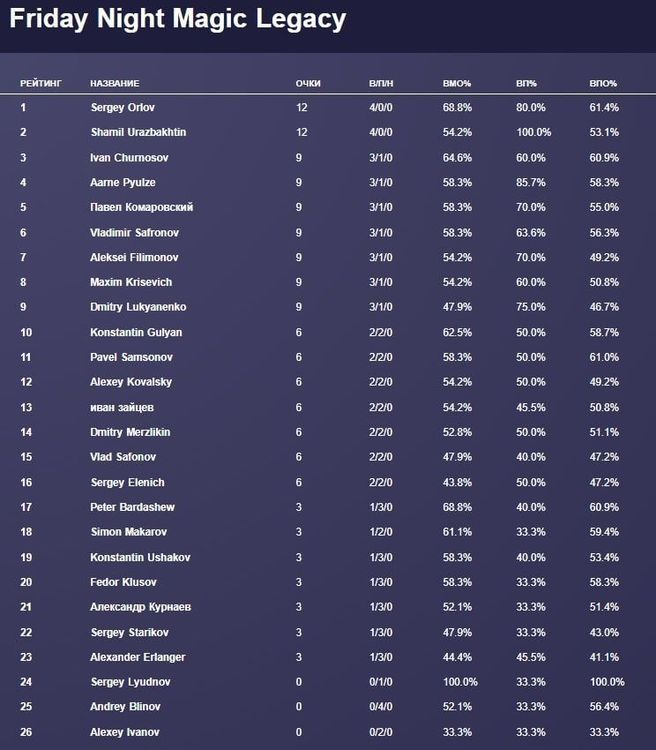Click the ВМО% column header
Screen dimensions: 656x750
[456, 83]
